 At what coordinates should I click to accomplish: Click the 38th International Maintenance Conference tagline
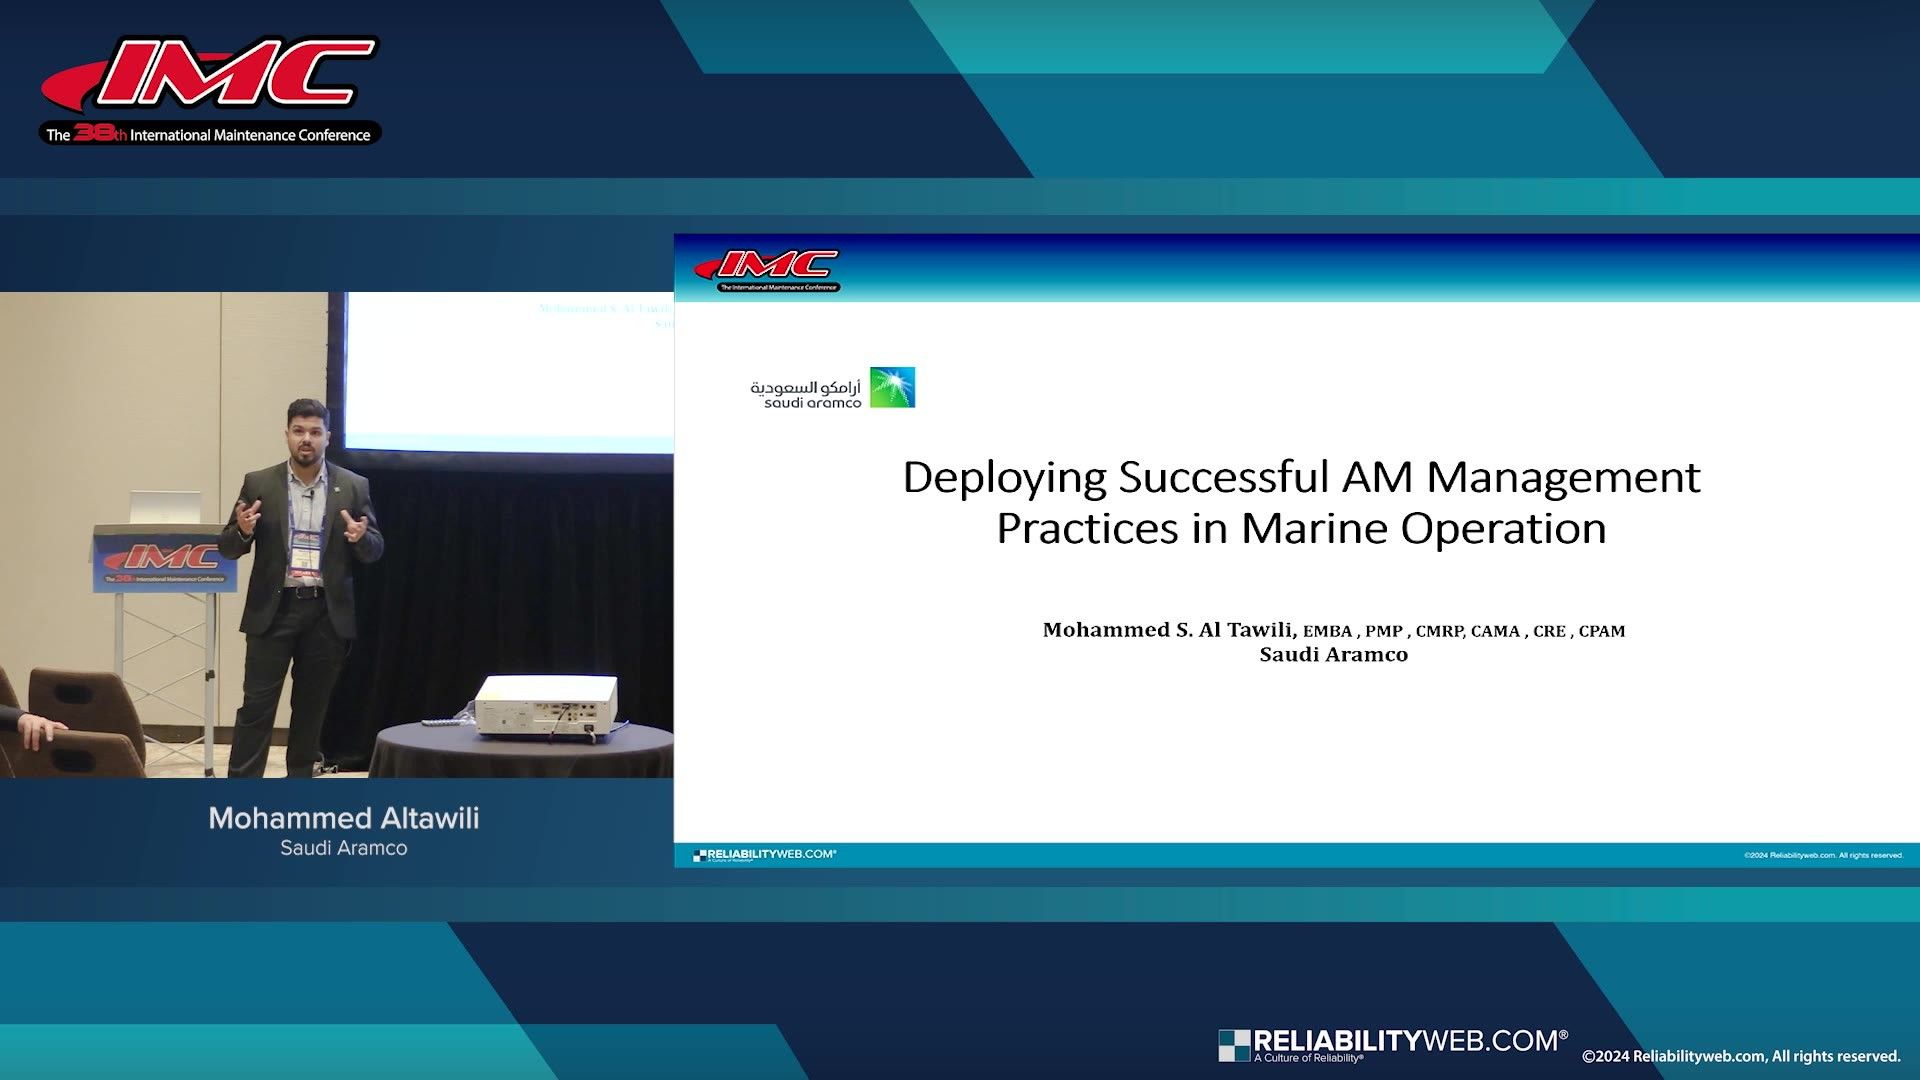point(207,133)
